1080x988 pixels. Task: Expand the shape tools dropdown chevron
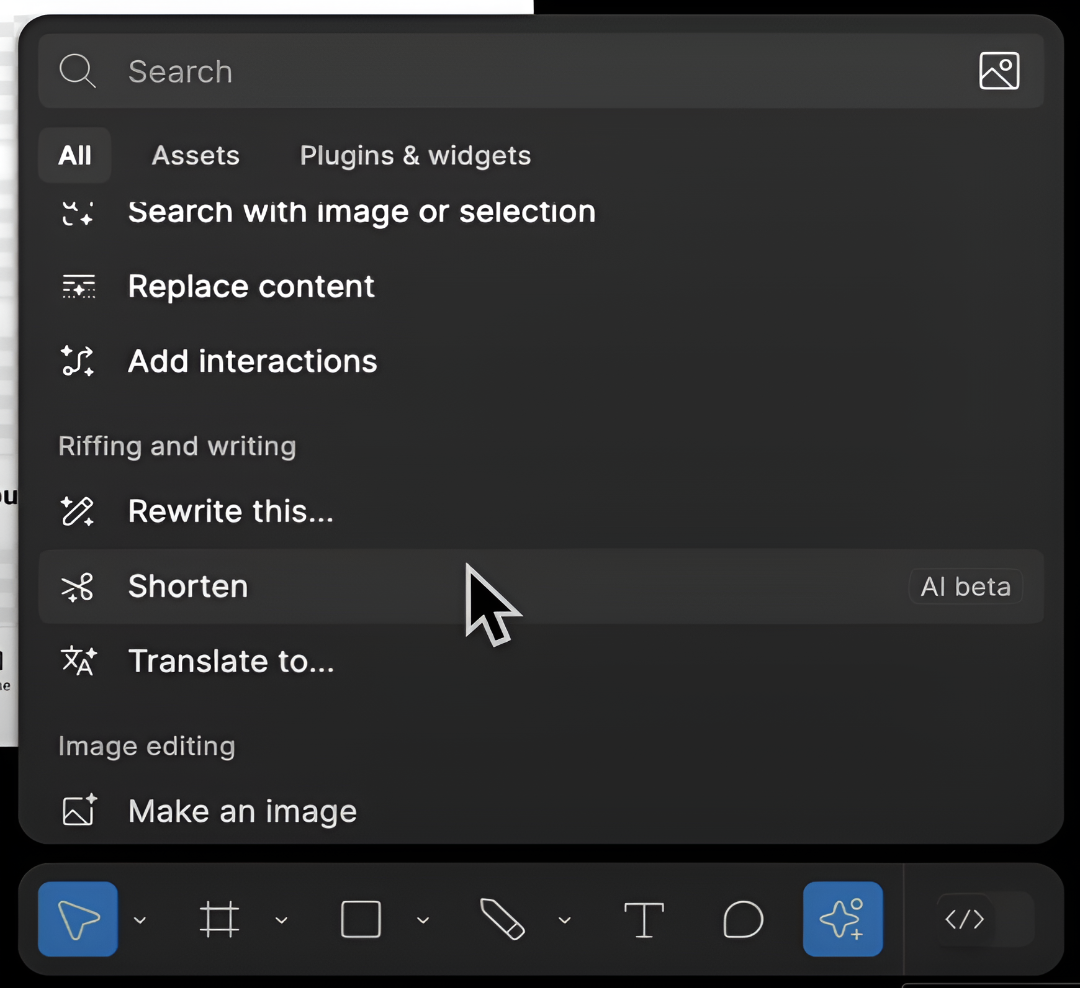[x=423, y=920]
